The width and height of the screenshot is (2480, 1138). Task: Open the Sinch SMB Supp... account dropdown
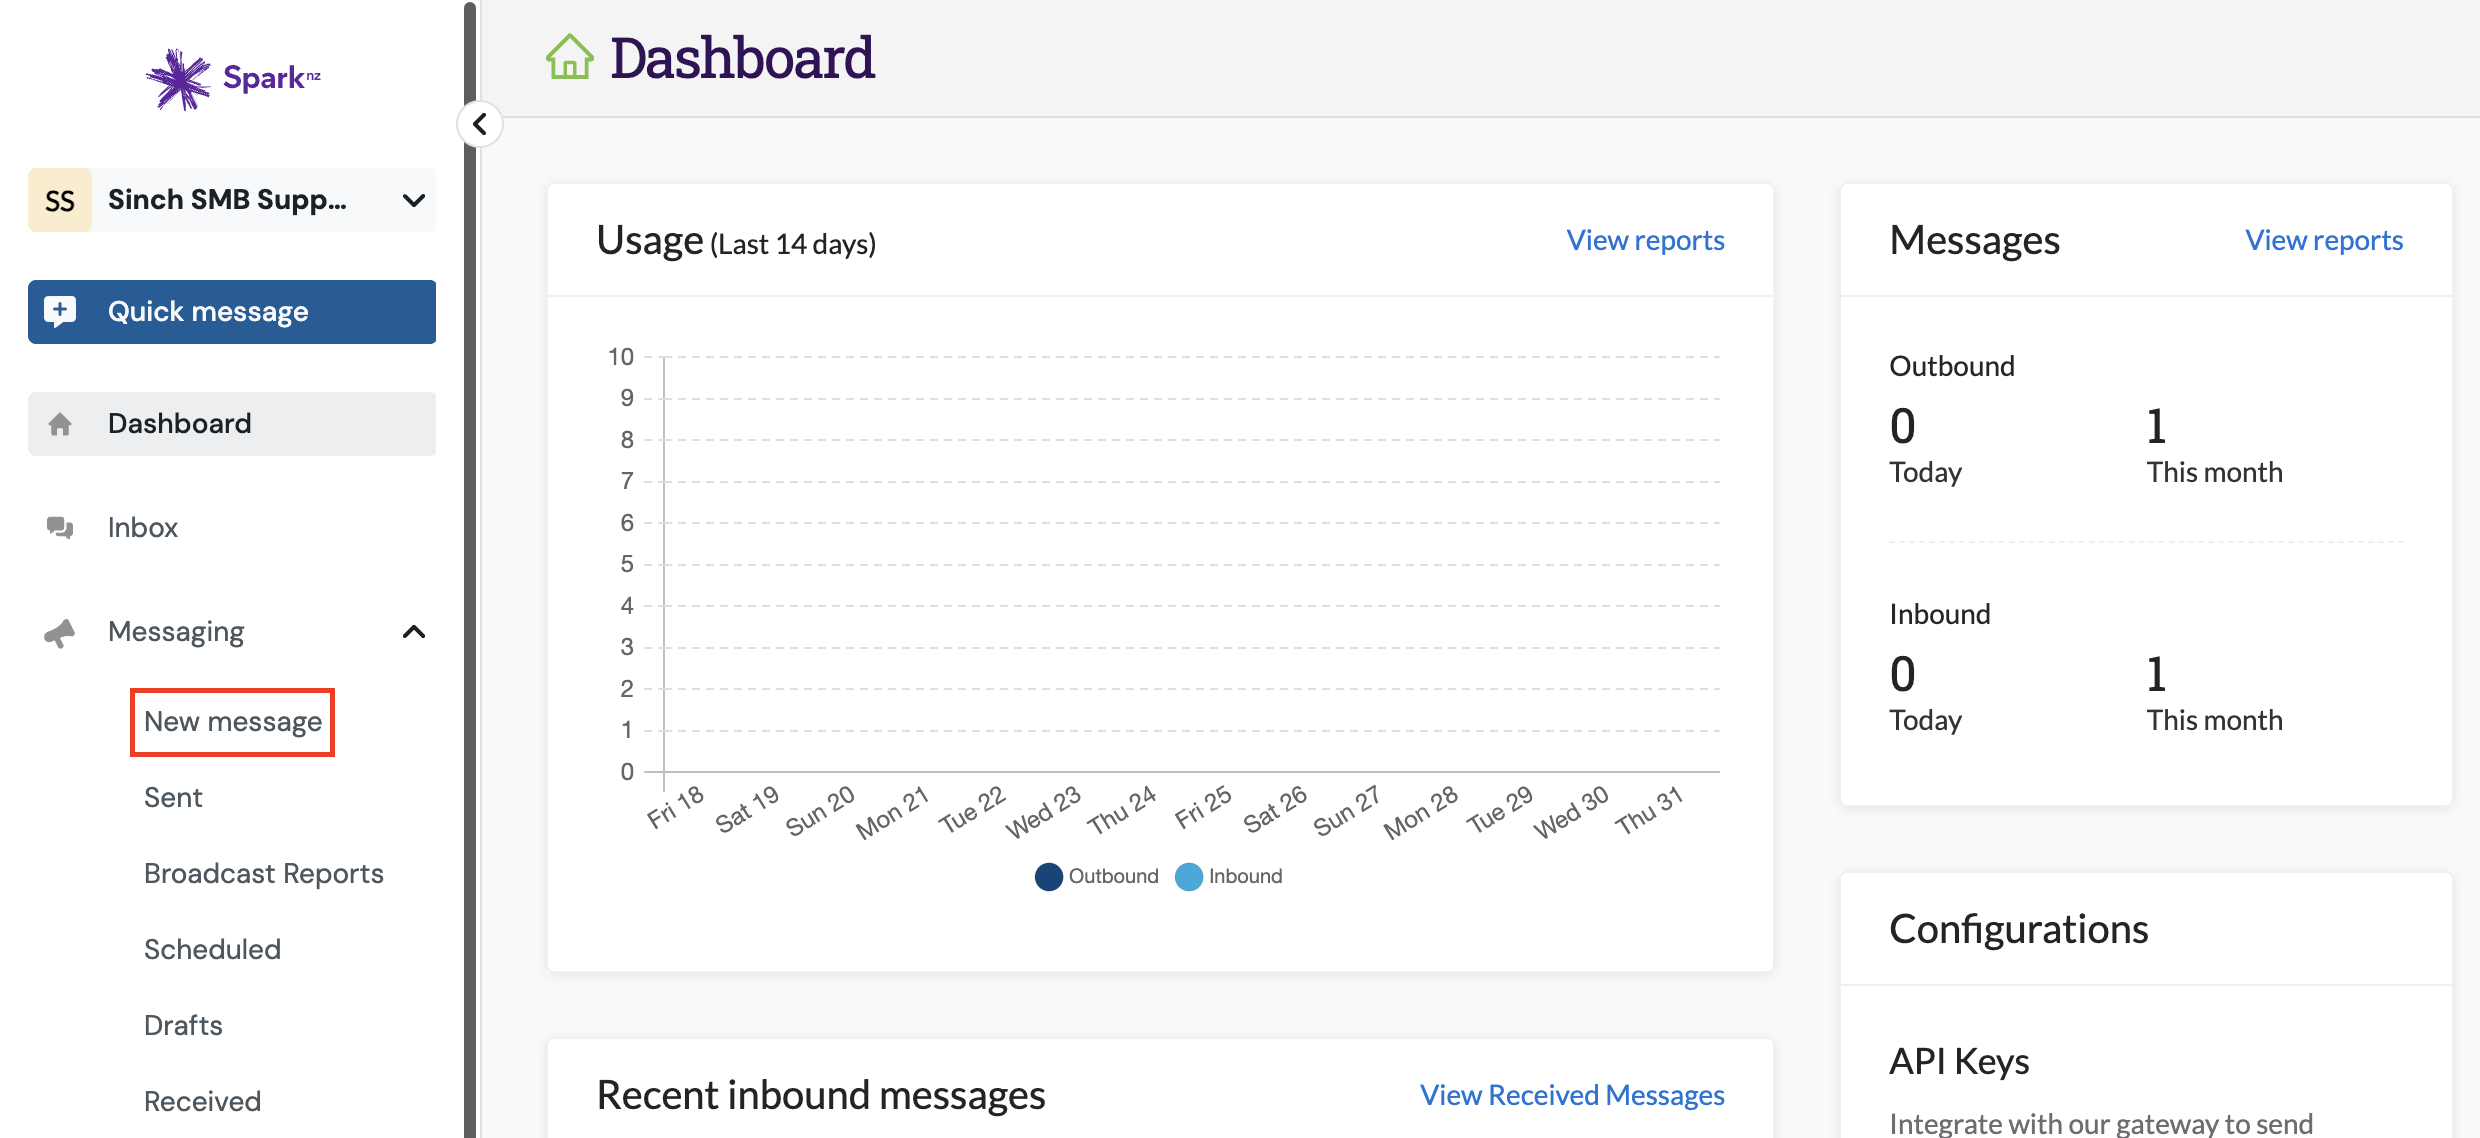(x=232, y=200)
